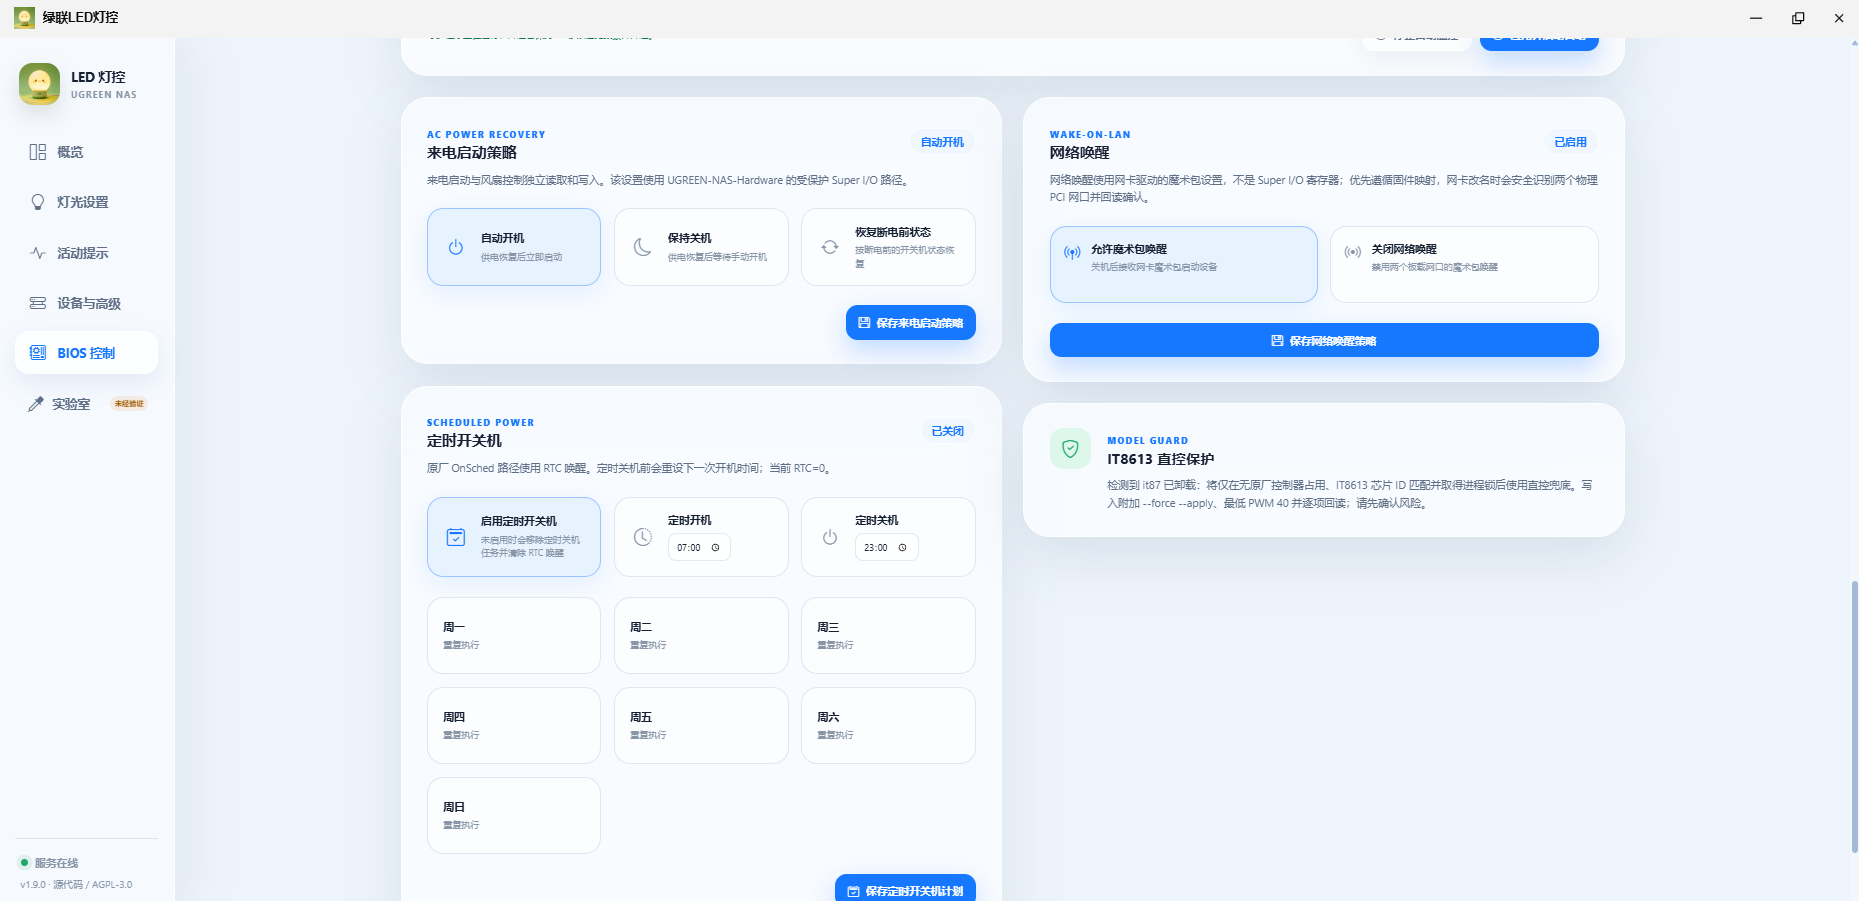Click the refresh icon in 恢复断电前状态 card
Image resolution: width=1859 pixels, height=901 pixels.
(830, 247)
